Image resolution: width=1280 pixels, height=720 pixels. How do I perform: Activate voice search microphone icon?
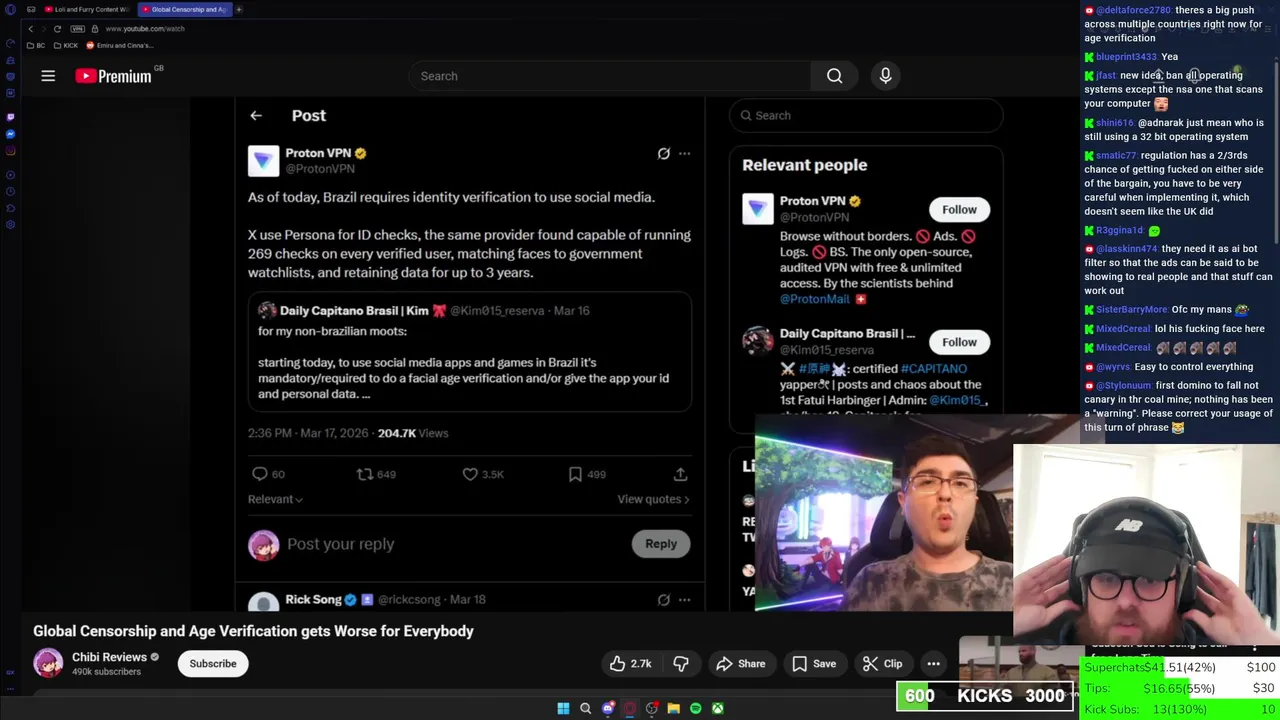tap(885, 76)
